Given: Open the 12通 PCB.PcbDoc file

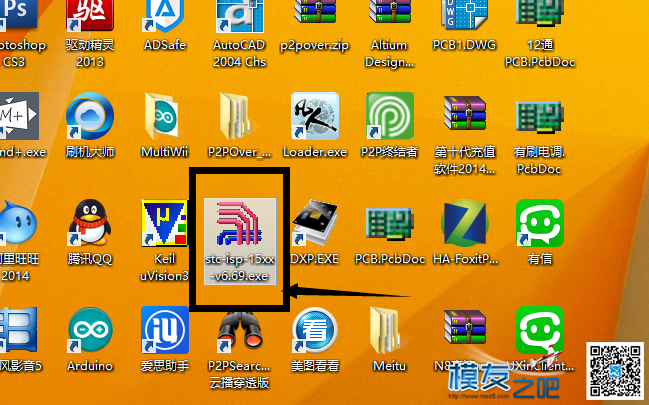Looking at the screenshot, I should (540, 12).
